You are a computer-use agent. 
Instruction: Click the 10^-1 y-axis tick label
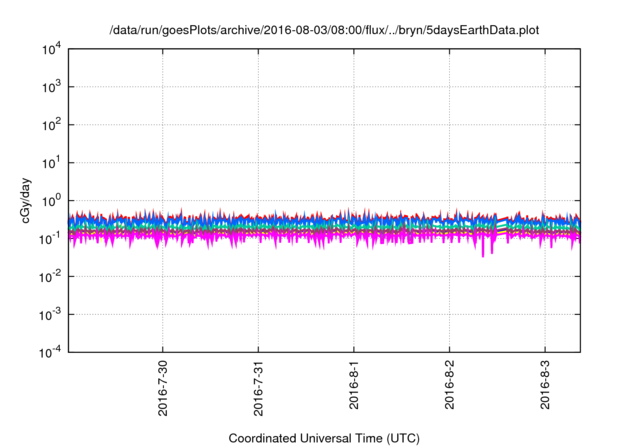pos(50,239)
